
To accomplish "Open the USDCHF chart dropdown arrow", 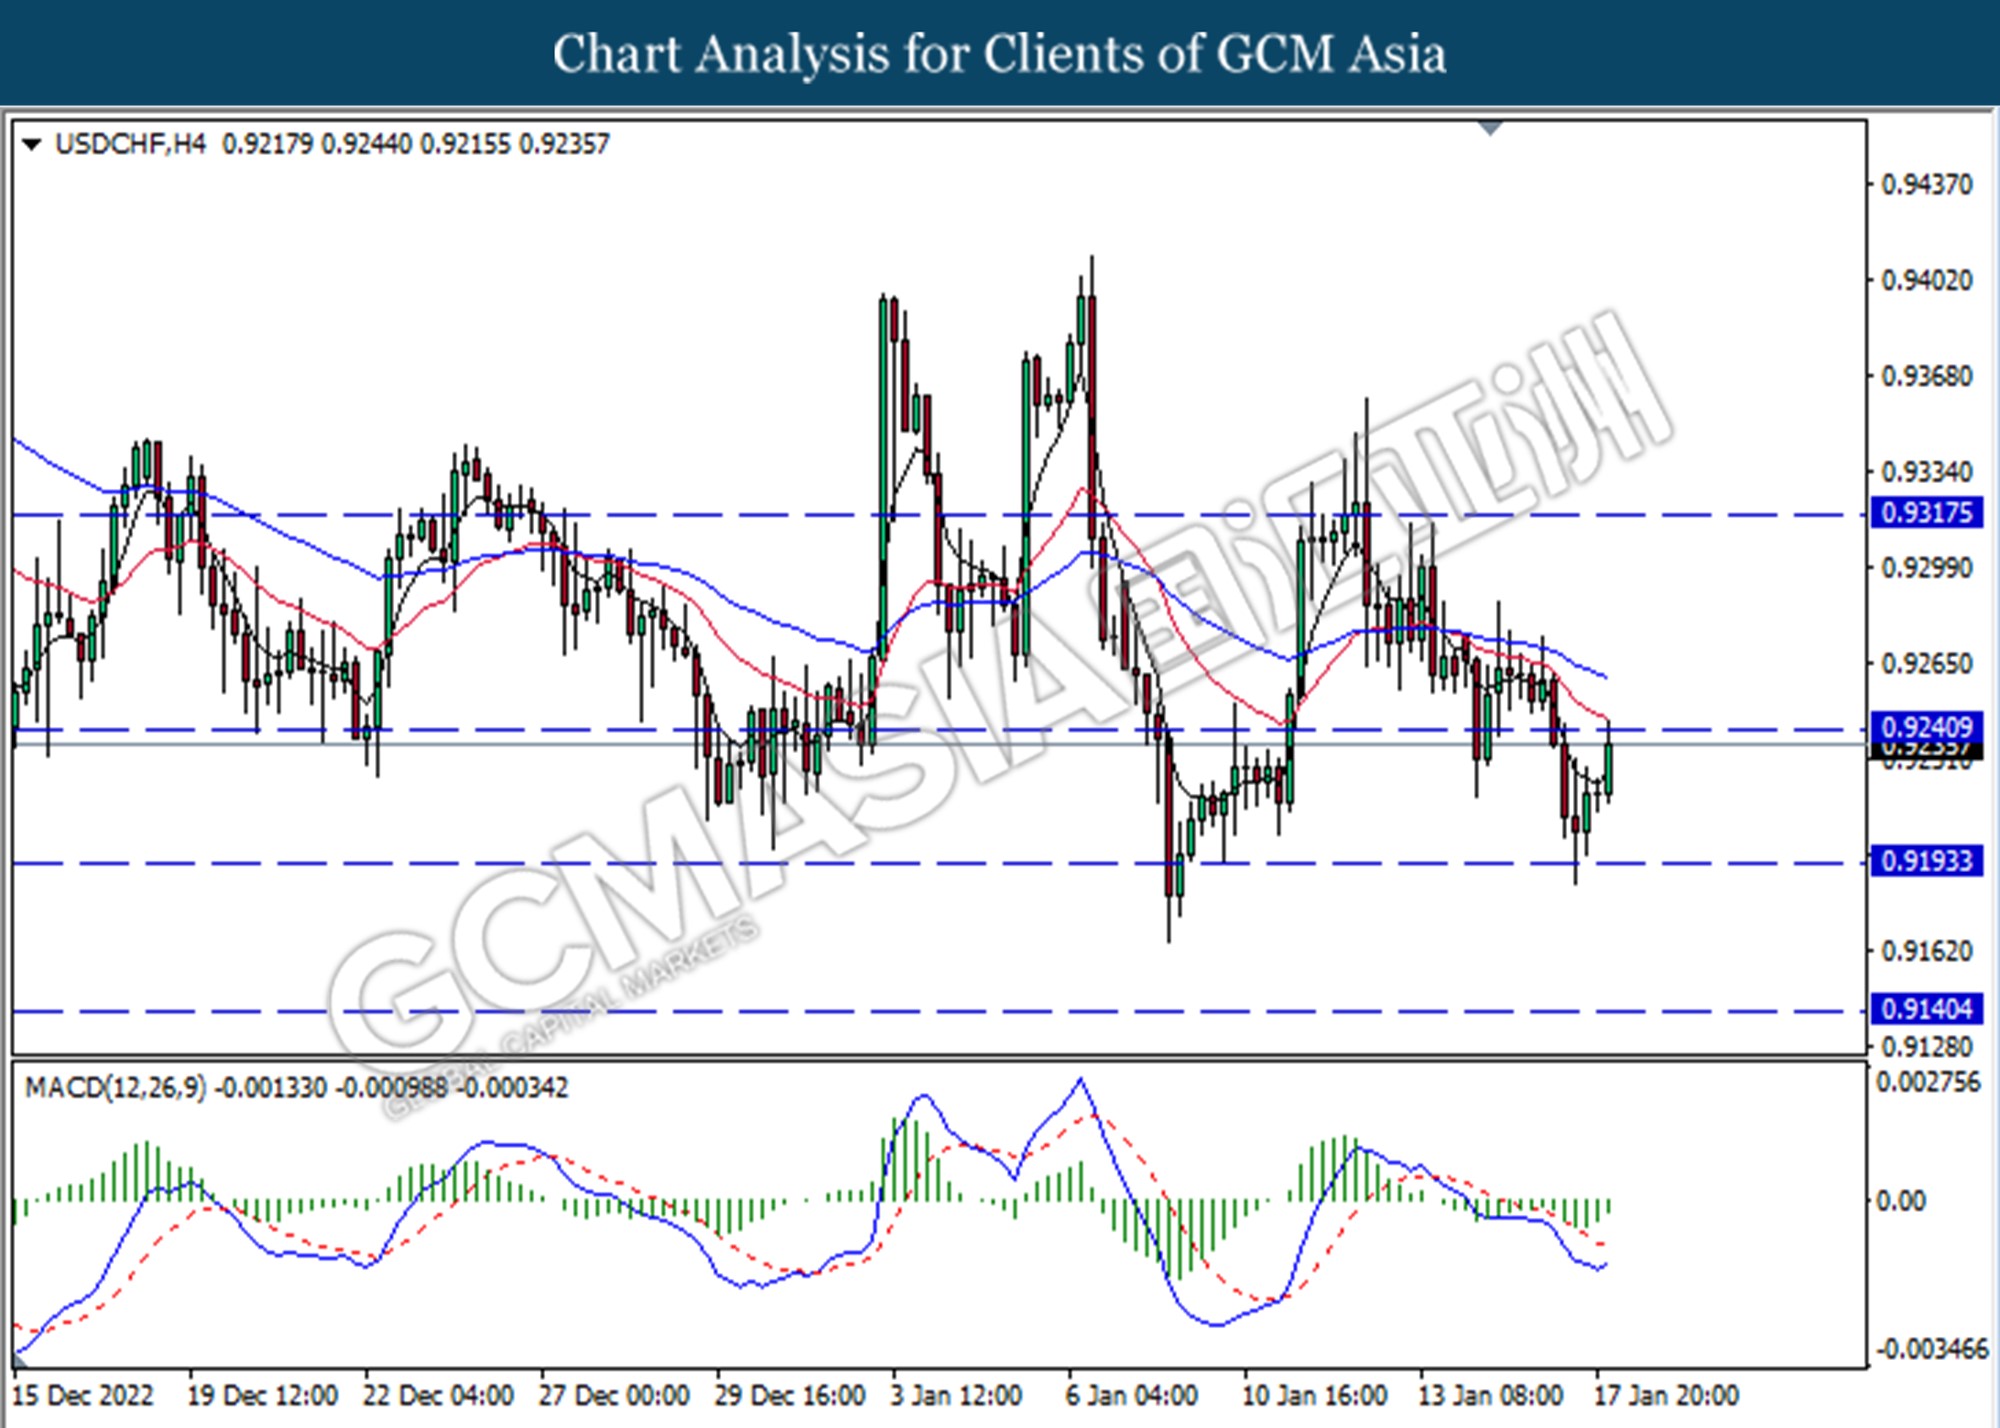I will pos(32,145).
